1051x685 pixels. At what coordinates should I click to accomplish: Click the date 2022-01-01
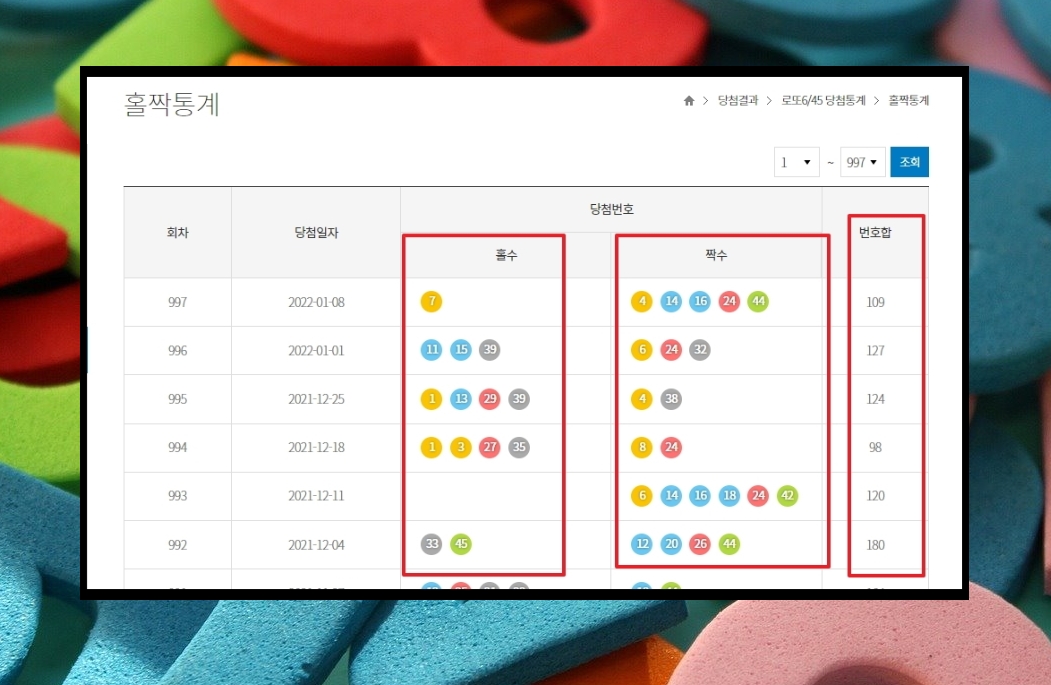click(316, 351)
